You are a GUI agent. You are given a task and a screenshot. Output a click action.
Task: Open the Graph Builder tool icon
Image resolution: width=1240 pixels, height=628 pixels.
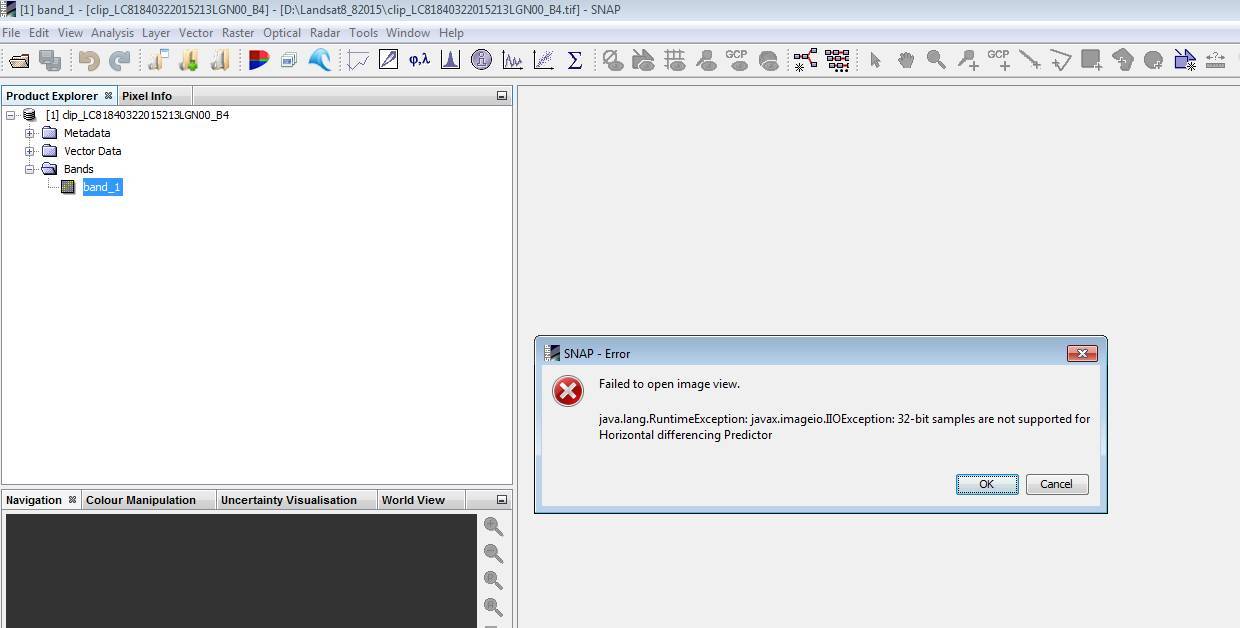point(805,61)
